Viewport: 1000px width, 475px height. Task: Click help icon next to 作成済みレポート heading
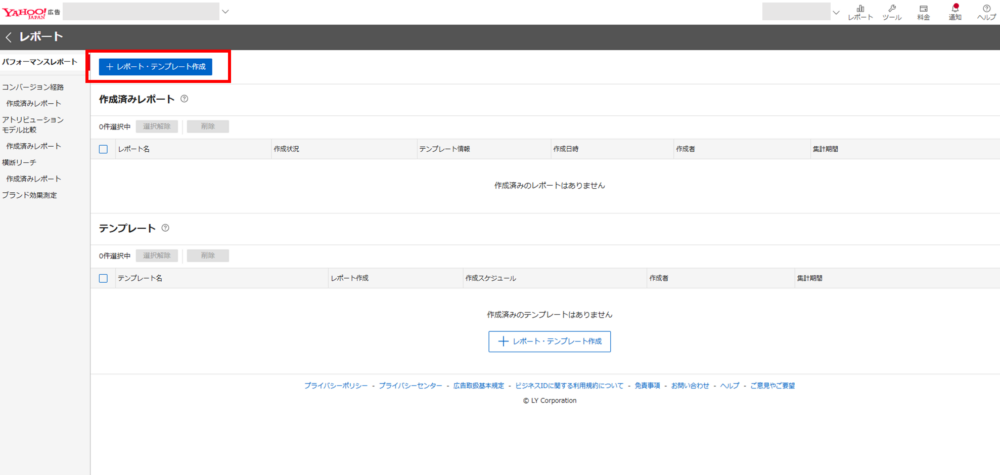(x=184, y=99)
